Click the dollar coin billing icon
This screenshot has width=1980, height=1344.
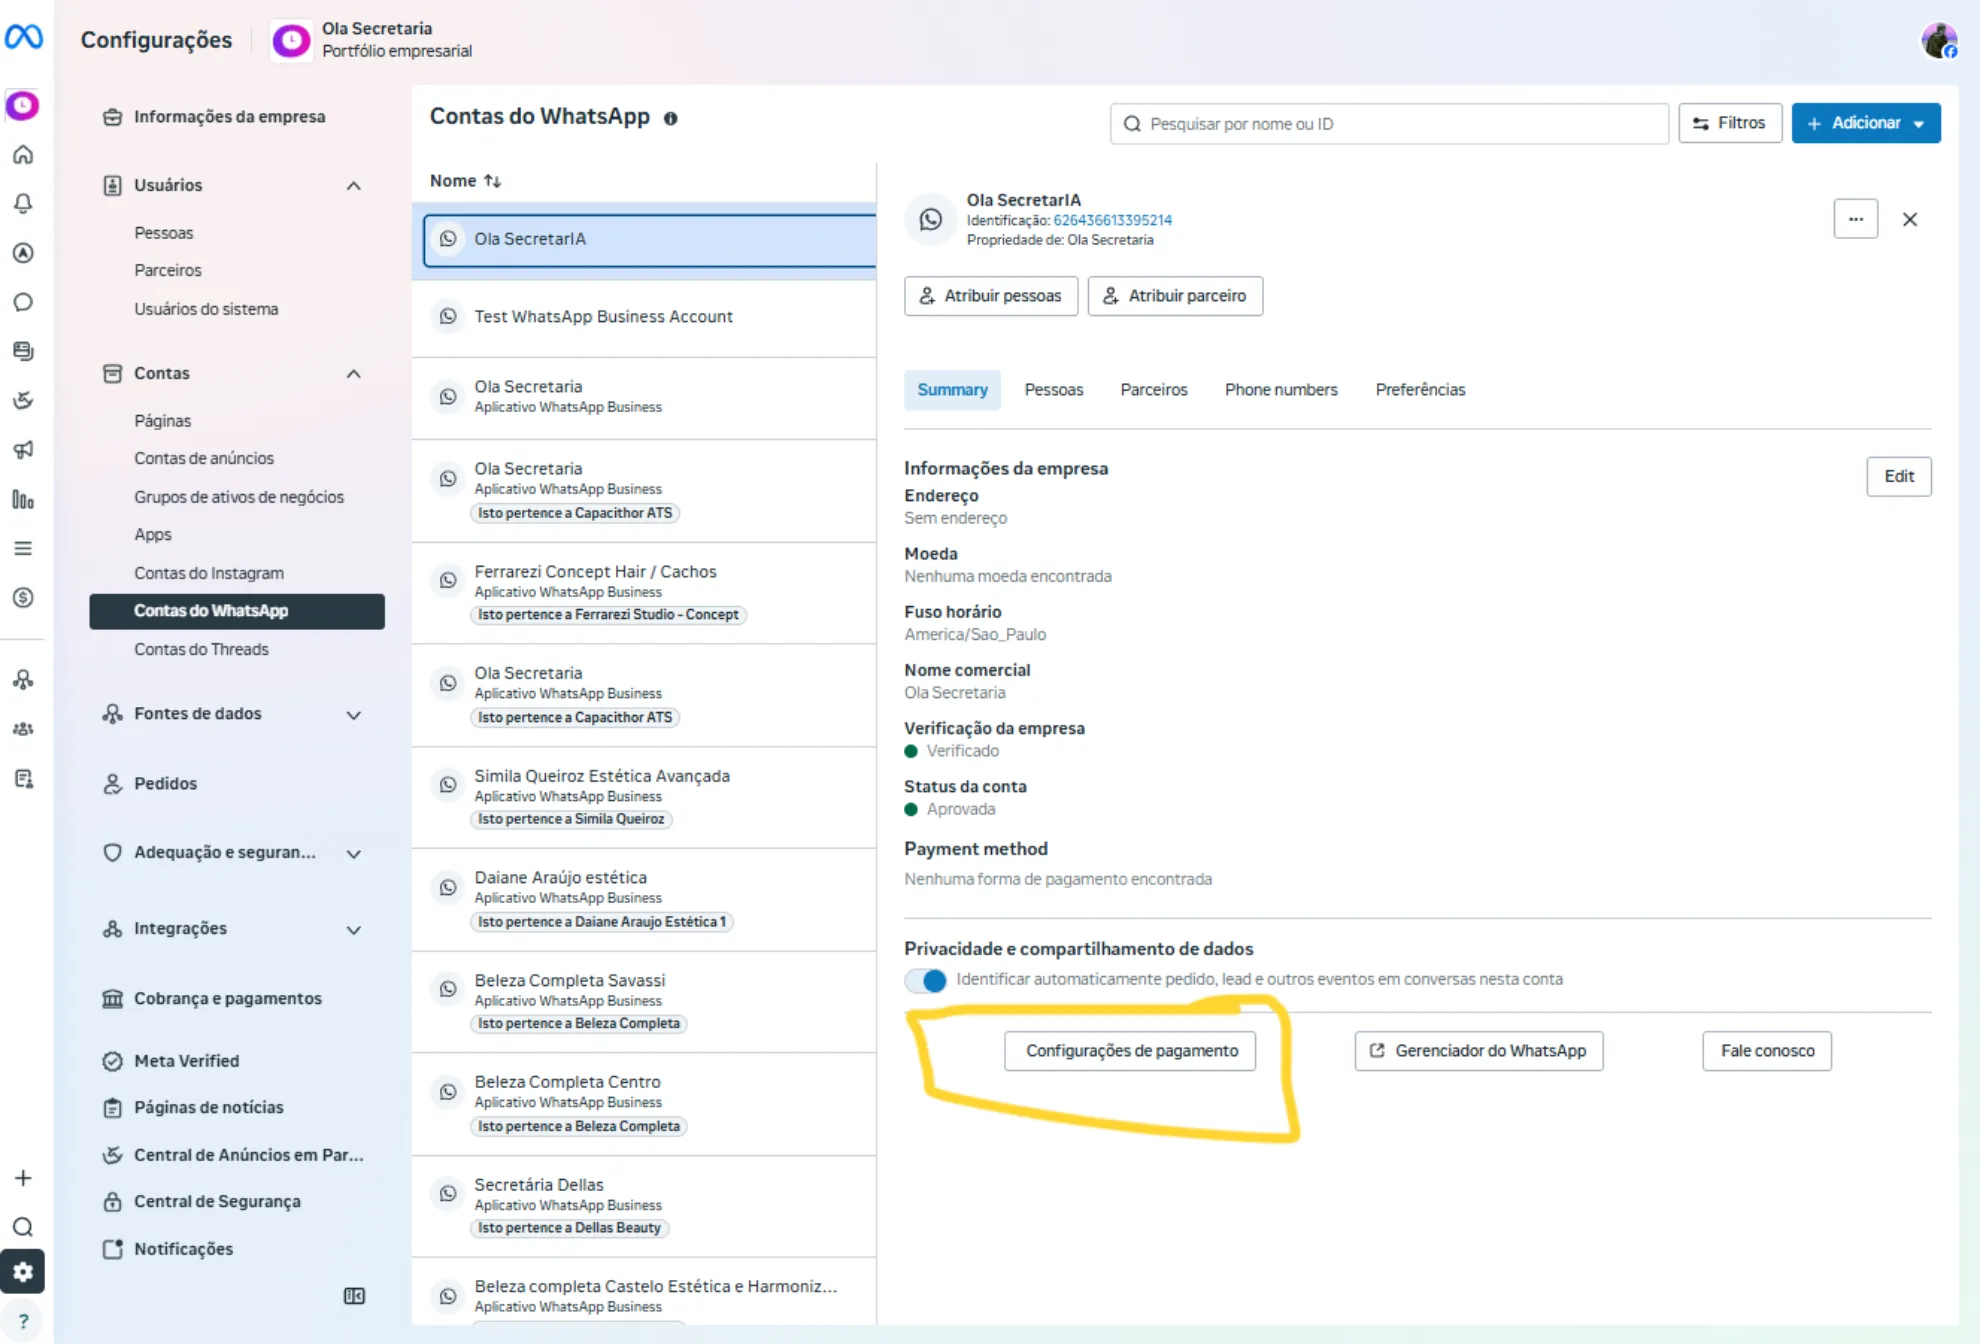point(23,598)
